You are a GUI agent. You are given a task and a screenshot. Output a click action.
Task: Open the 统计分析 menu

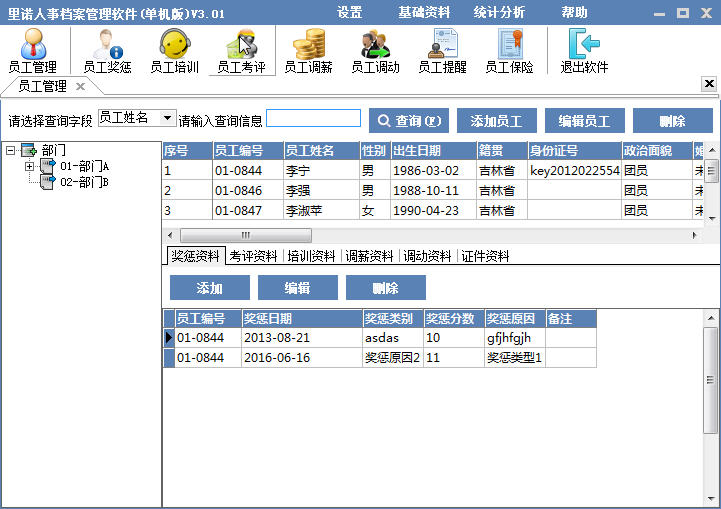(499, 12)
